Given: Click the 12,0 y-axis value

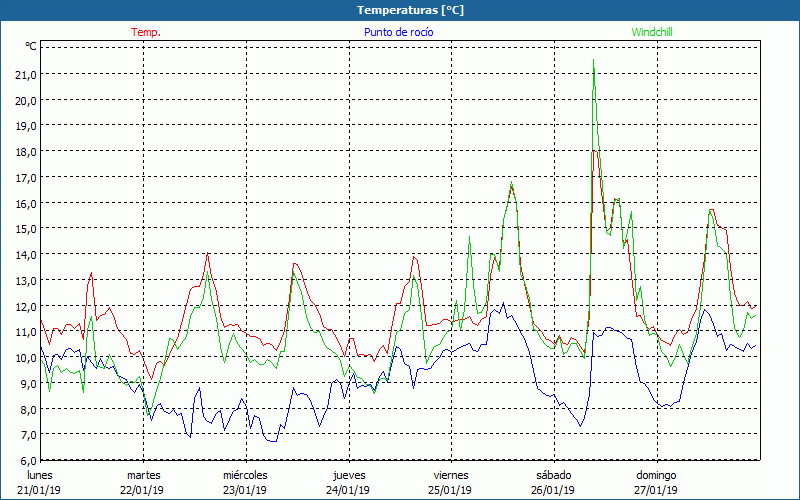Looking at the screenshot, I should [x=26, y=307].
